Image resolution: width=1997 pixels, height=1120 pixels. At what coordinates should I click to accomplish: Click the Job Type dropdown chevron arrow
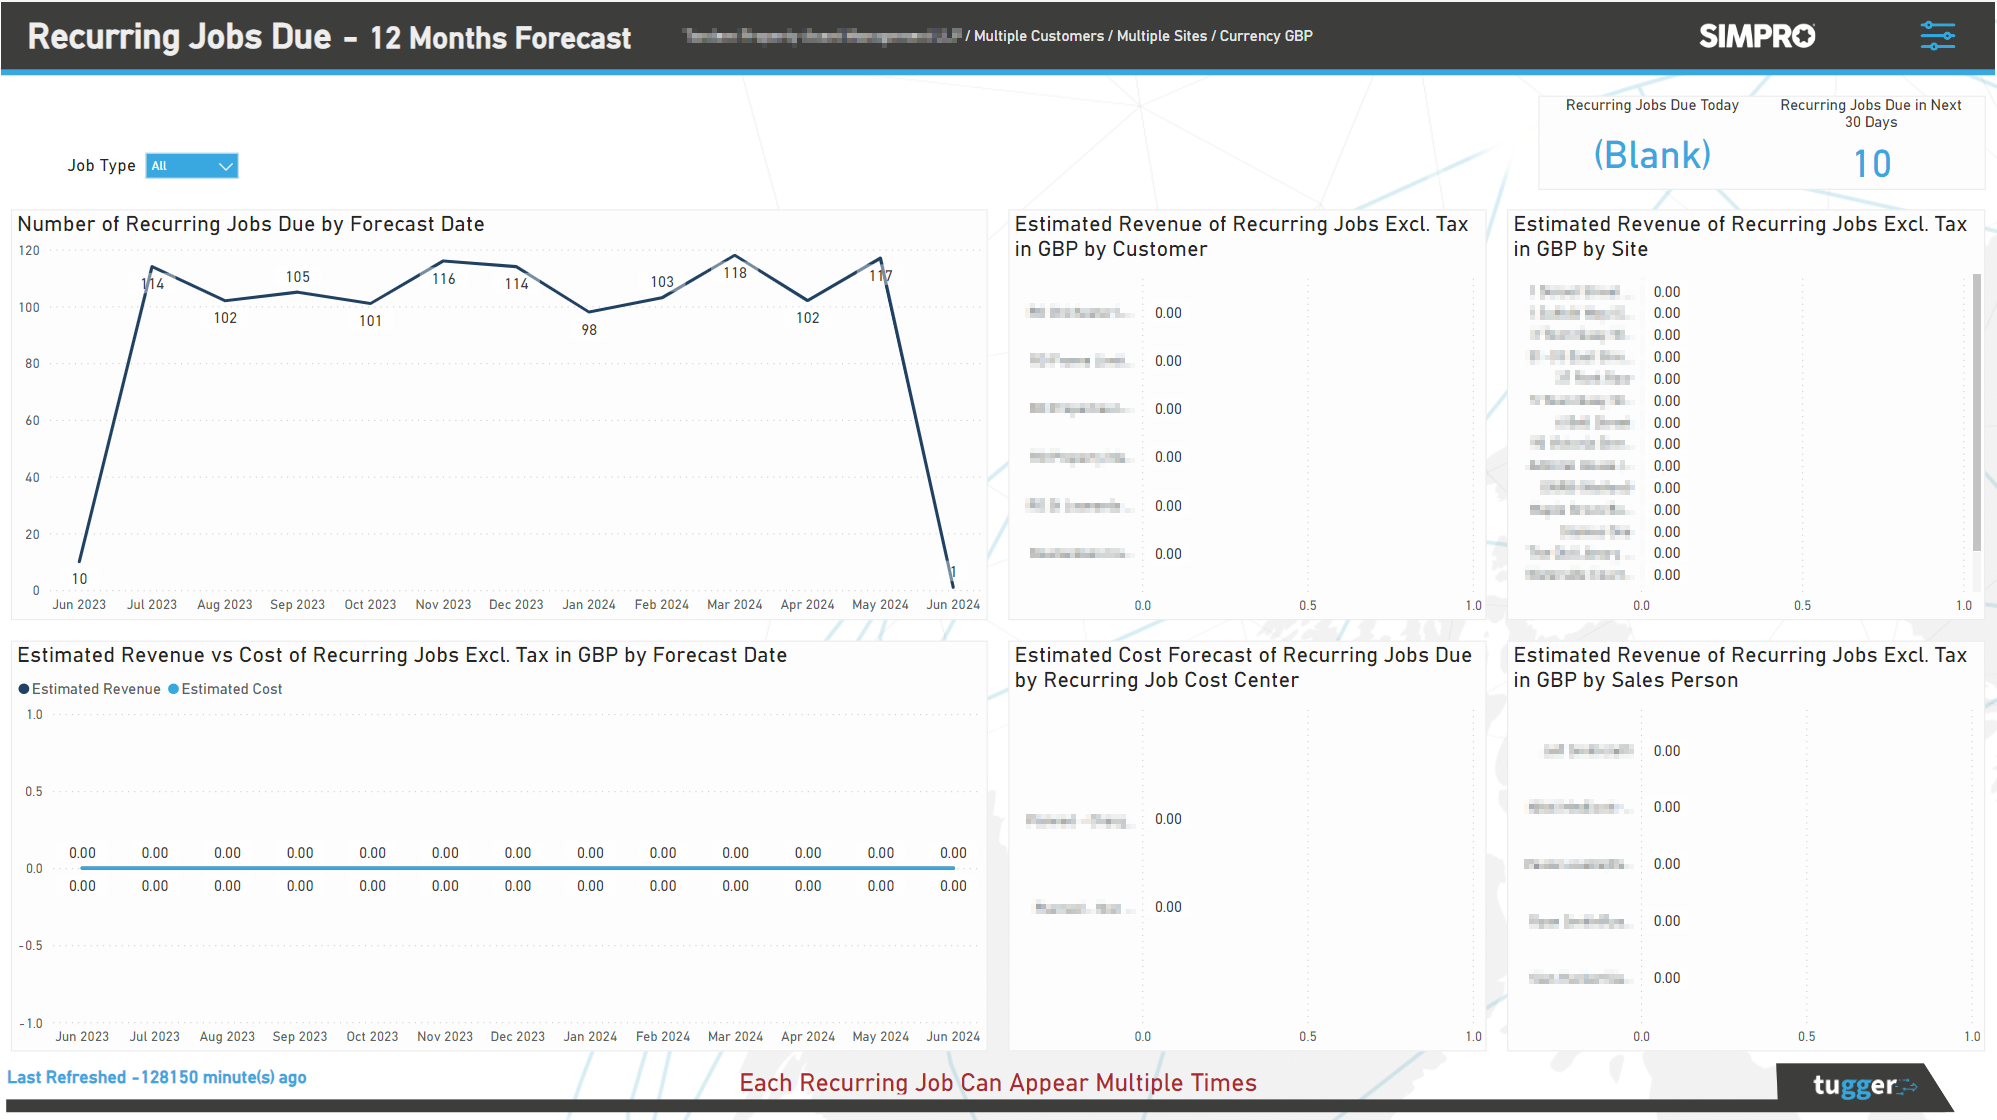226,166
